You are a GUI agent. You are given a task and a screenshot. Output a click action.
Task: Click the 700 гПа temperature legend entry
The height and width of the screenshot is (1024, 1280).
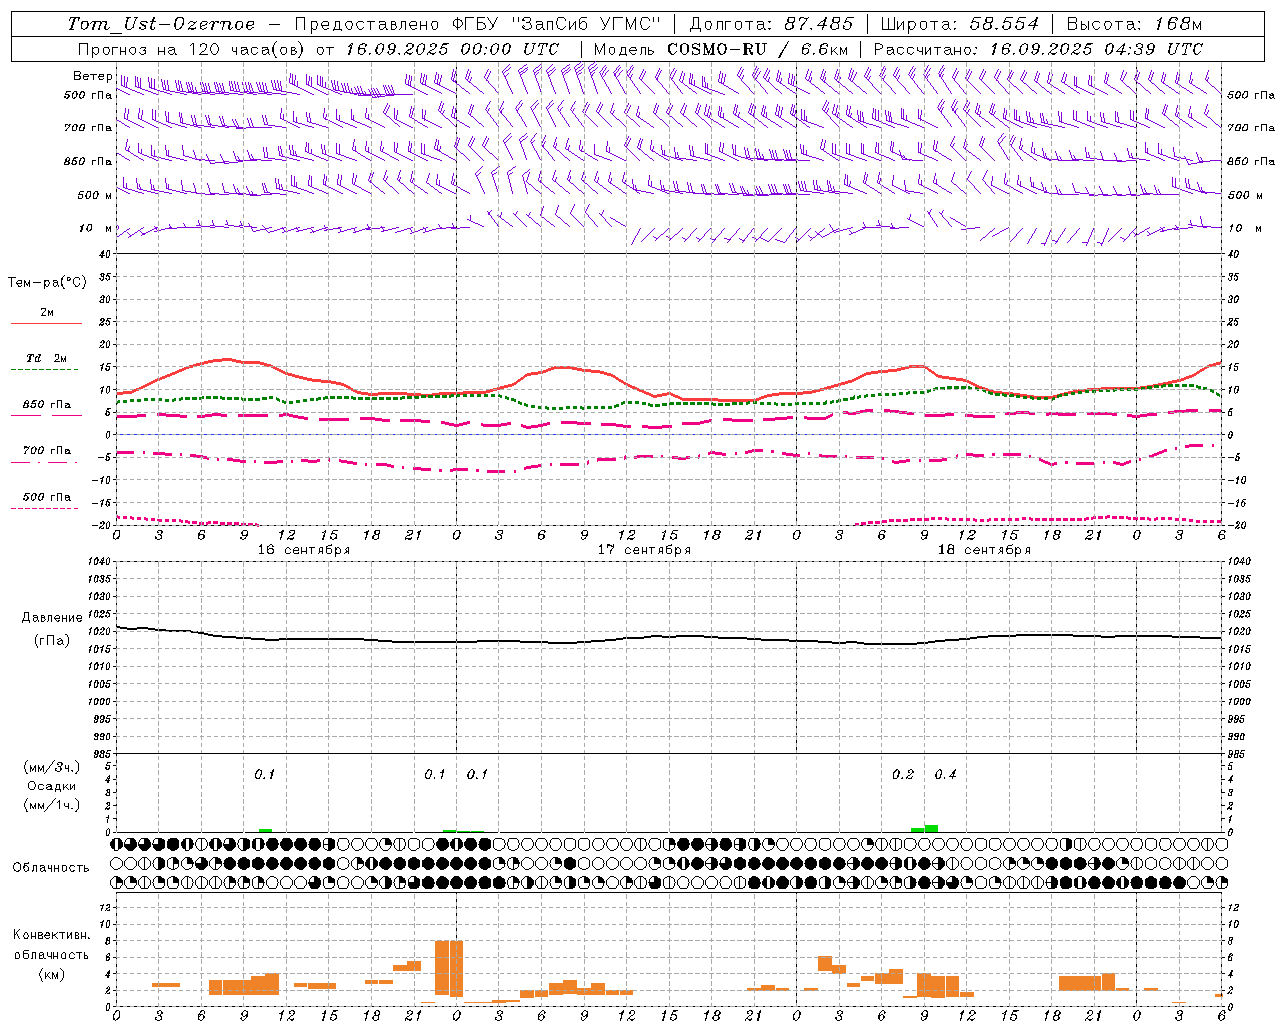pos(46,451)
